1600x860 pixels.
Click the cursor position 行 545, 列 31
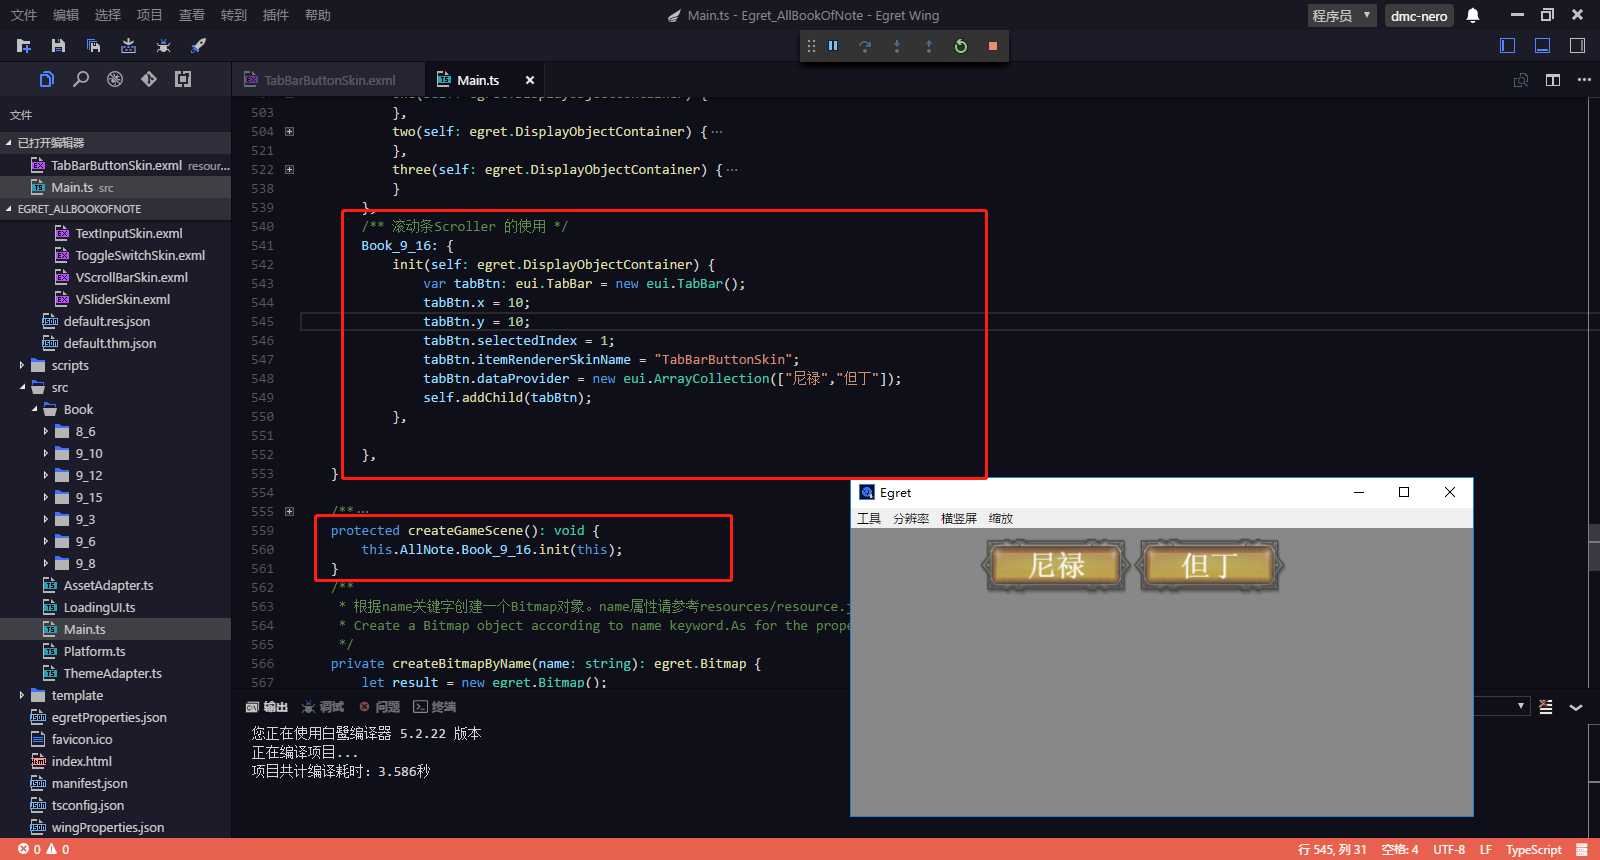[1332, 850]
